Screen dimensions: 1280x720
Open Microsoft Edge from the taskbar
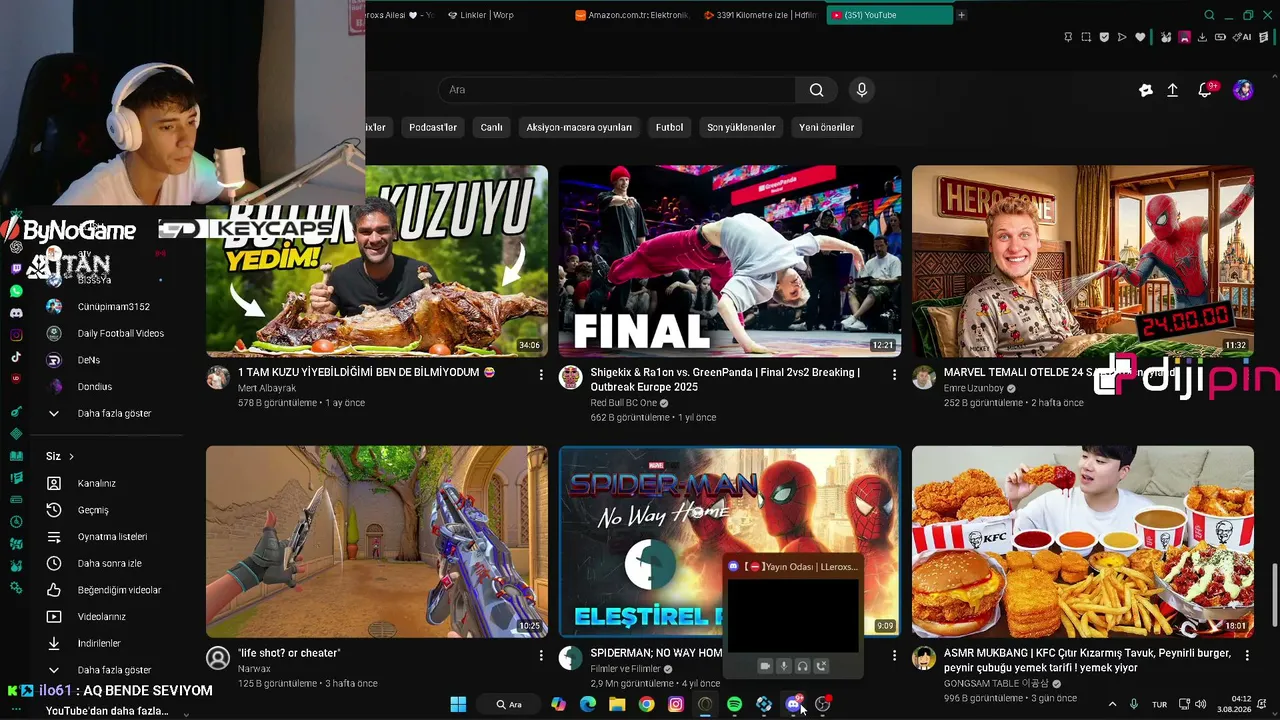pyautogui.click(x=588, y=704)
